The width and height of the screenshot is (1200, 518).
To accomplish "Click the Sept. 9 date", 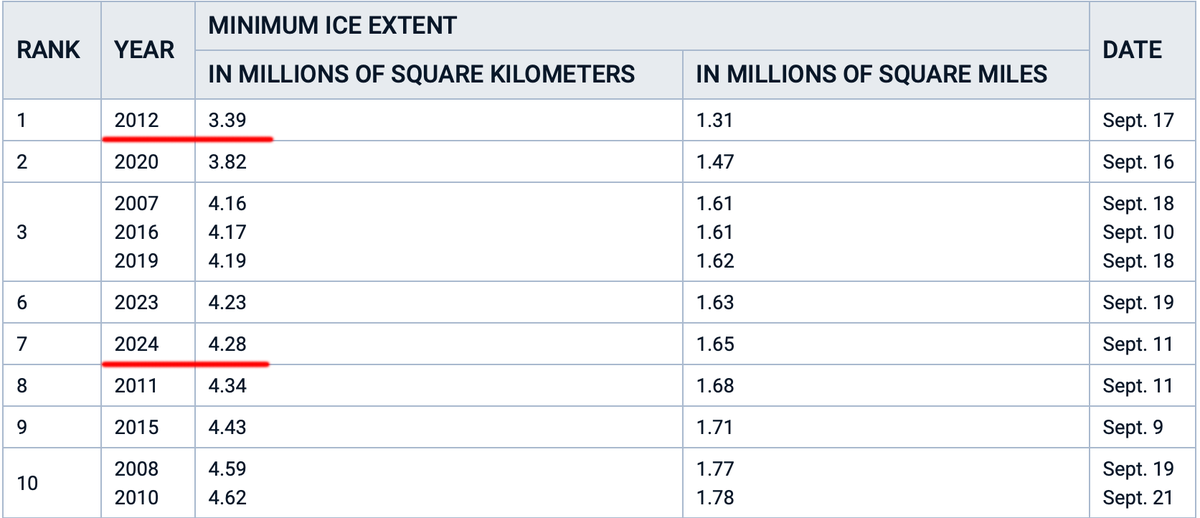I will point(1133,427).
